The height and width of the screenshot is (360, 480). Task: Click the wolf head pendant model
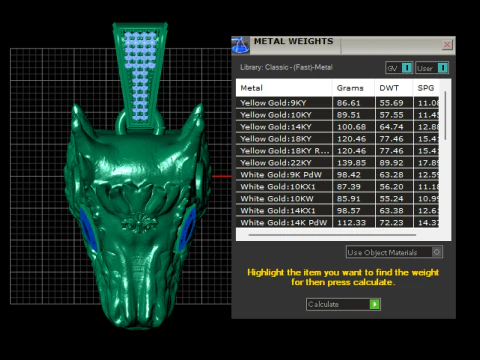[x=138, y=217]
